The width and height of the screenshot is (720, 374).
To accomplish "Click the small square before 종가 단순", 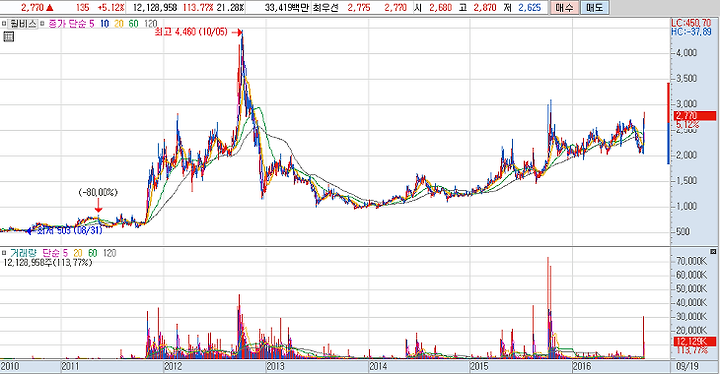I will click(x=42, y=23).
